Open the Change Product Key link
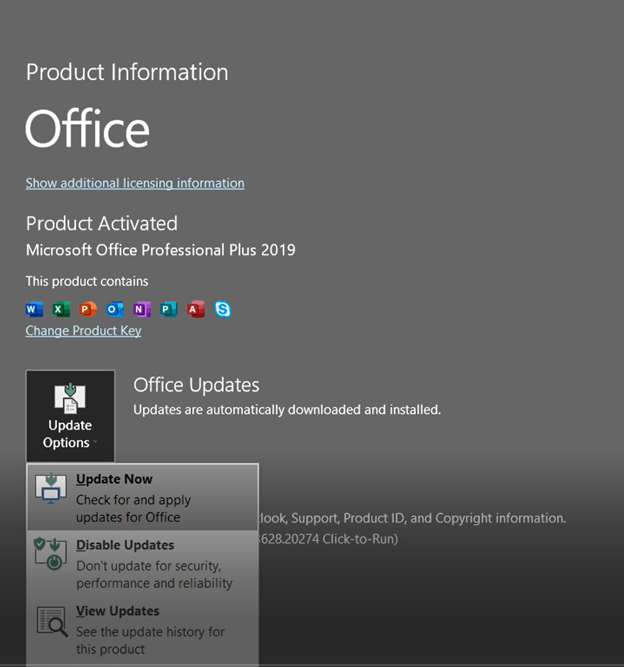The width and height of the screenshot is (624, 667). coord(83,331)
